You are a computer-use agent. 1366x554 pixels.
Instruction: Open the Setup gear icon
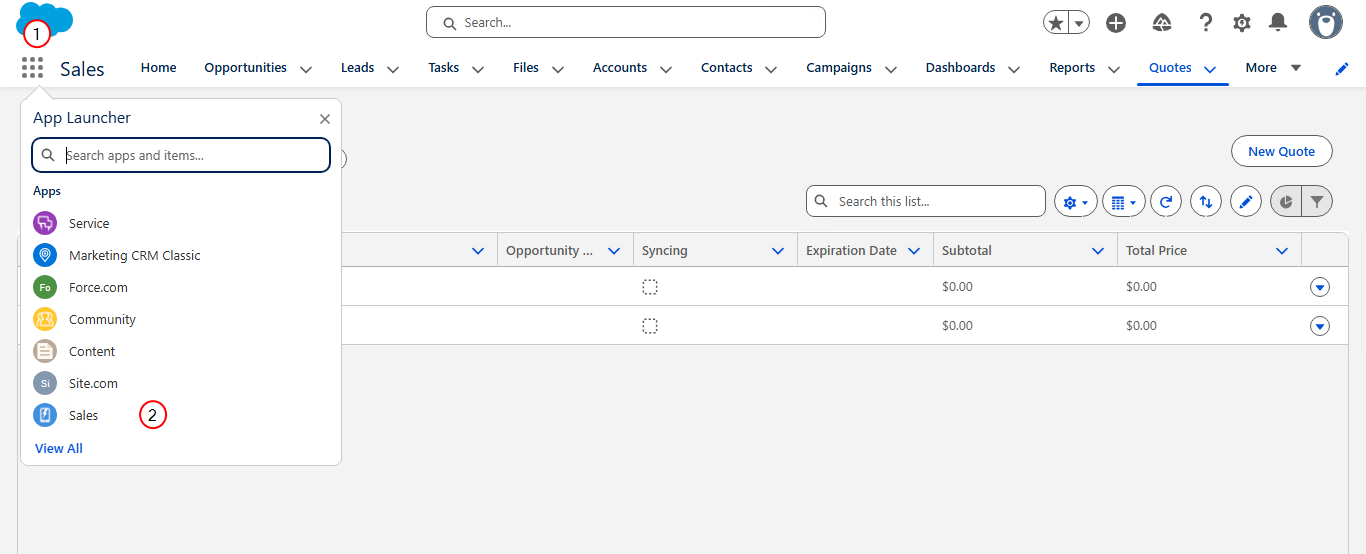pos(1242,22)
